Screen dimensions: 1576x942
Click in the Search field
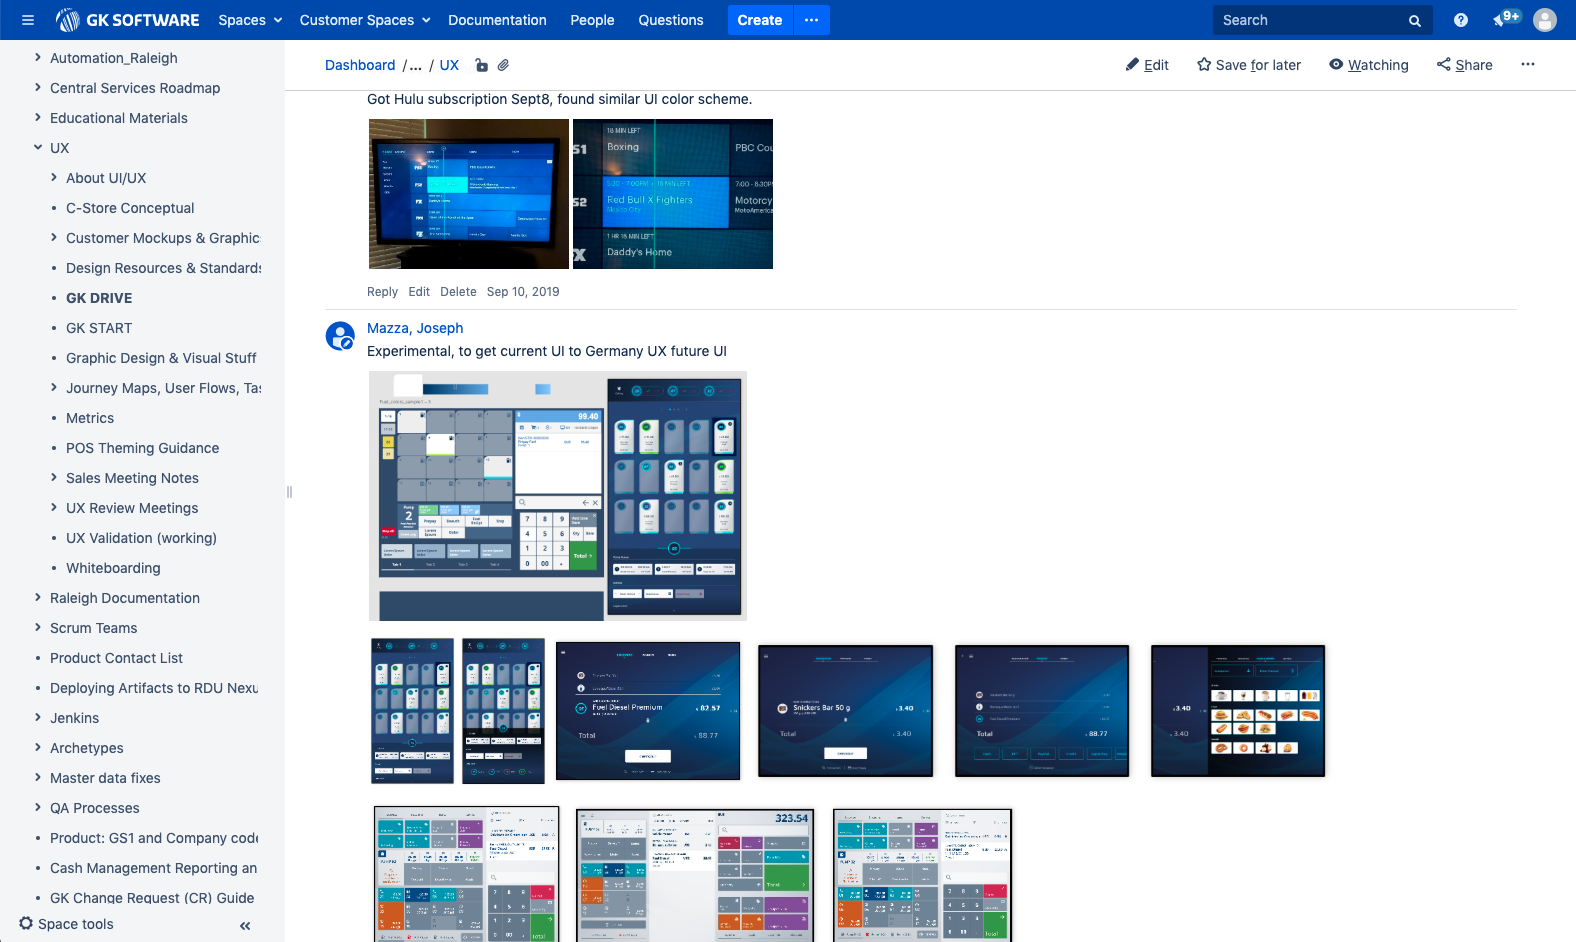(x=1310, y=20)
